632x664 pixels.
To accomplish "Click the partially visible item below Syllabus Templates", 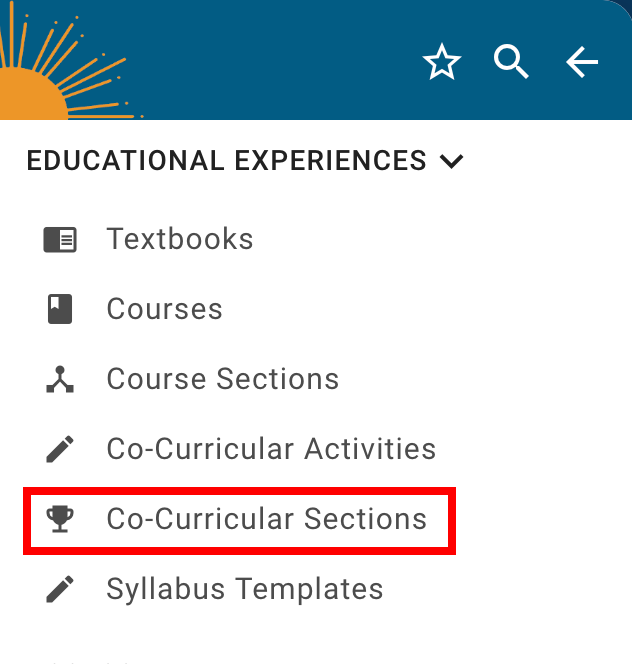I will pyautogui.click(x=90, y=659).
